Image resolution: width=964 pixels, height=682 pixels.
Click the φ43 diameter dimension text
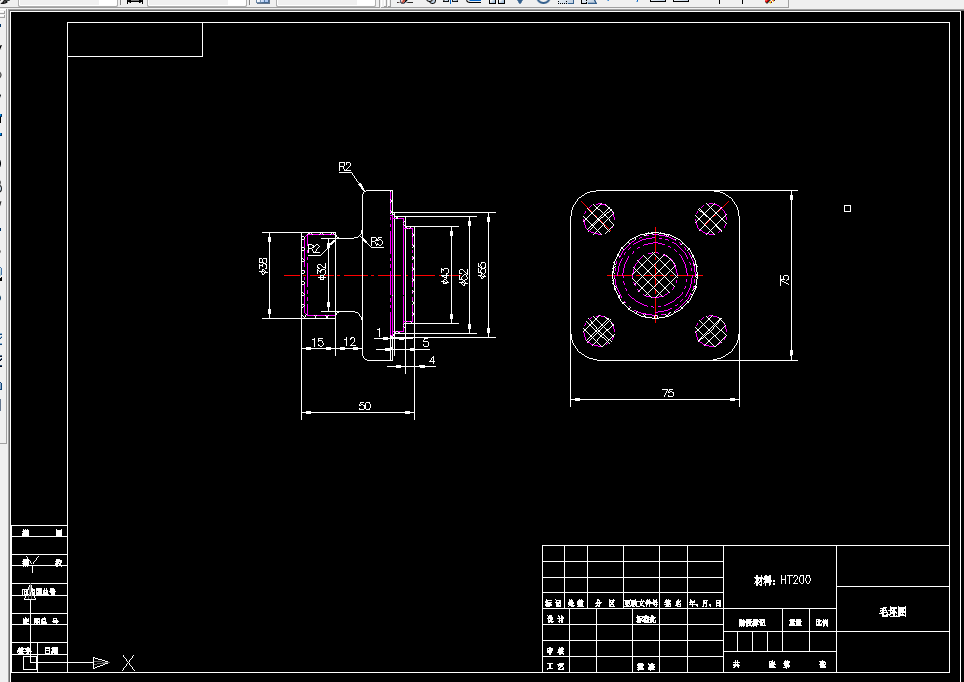(445, 276)
